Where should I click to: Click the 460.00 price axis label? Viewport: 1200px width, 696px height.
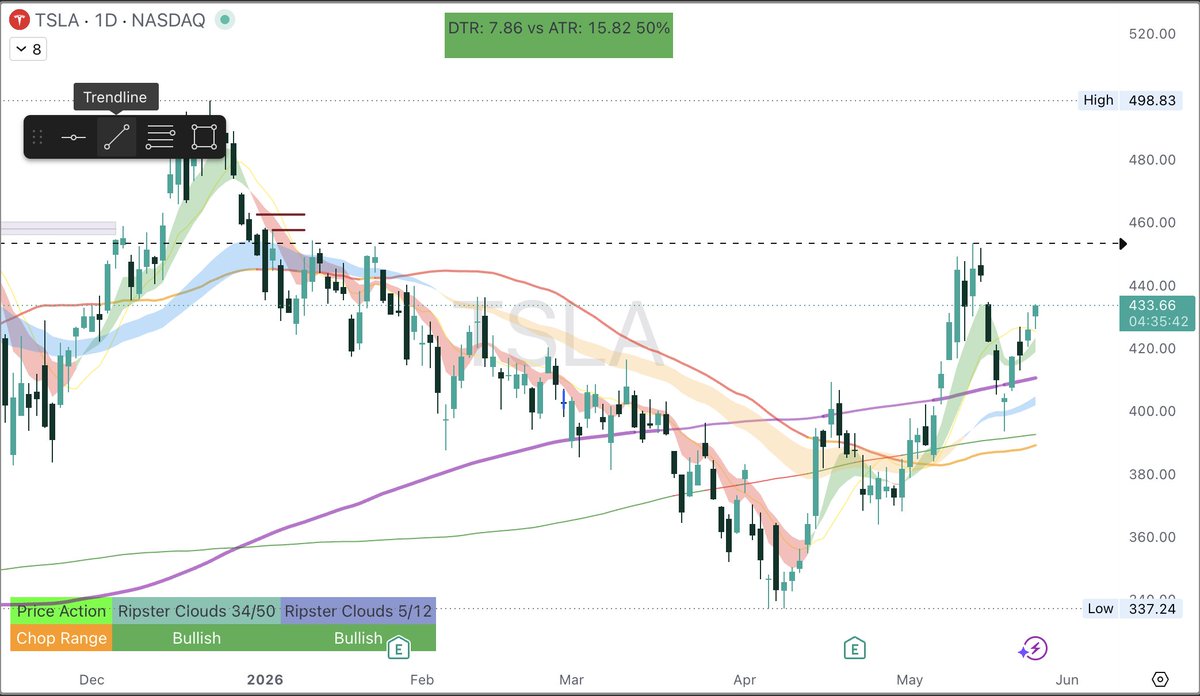[x=1150, y=222]
